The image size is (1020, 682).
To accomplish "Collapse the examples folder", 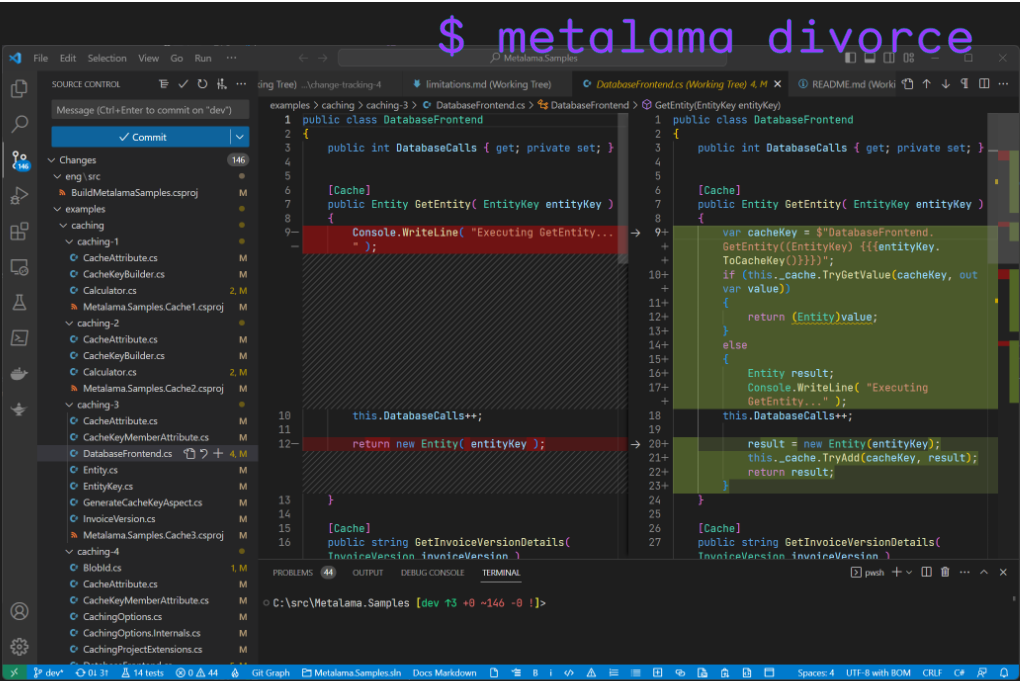I will (x=57, y=209).
